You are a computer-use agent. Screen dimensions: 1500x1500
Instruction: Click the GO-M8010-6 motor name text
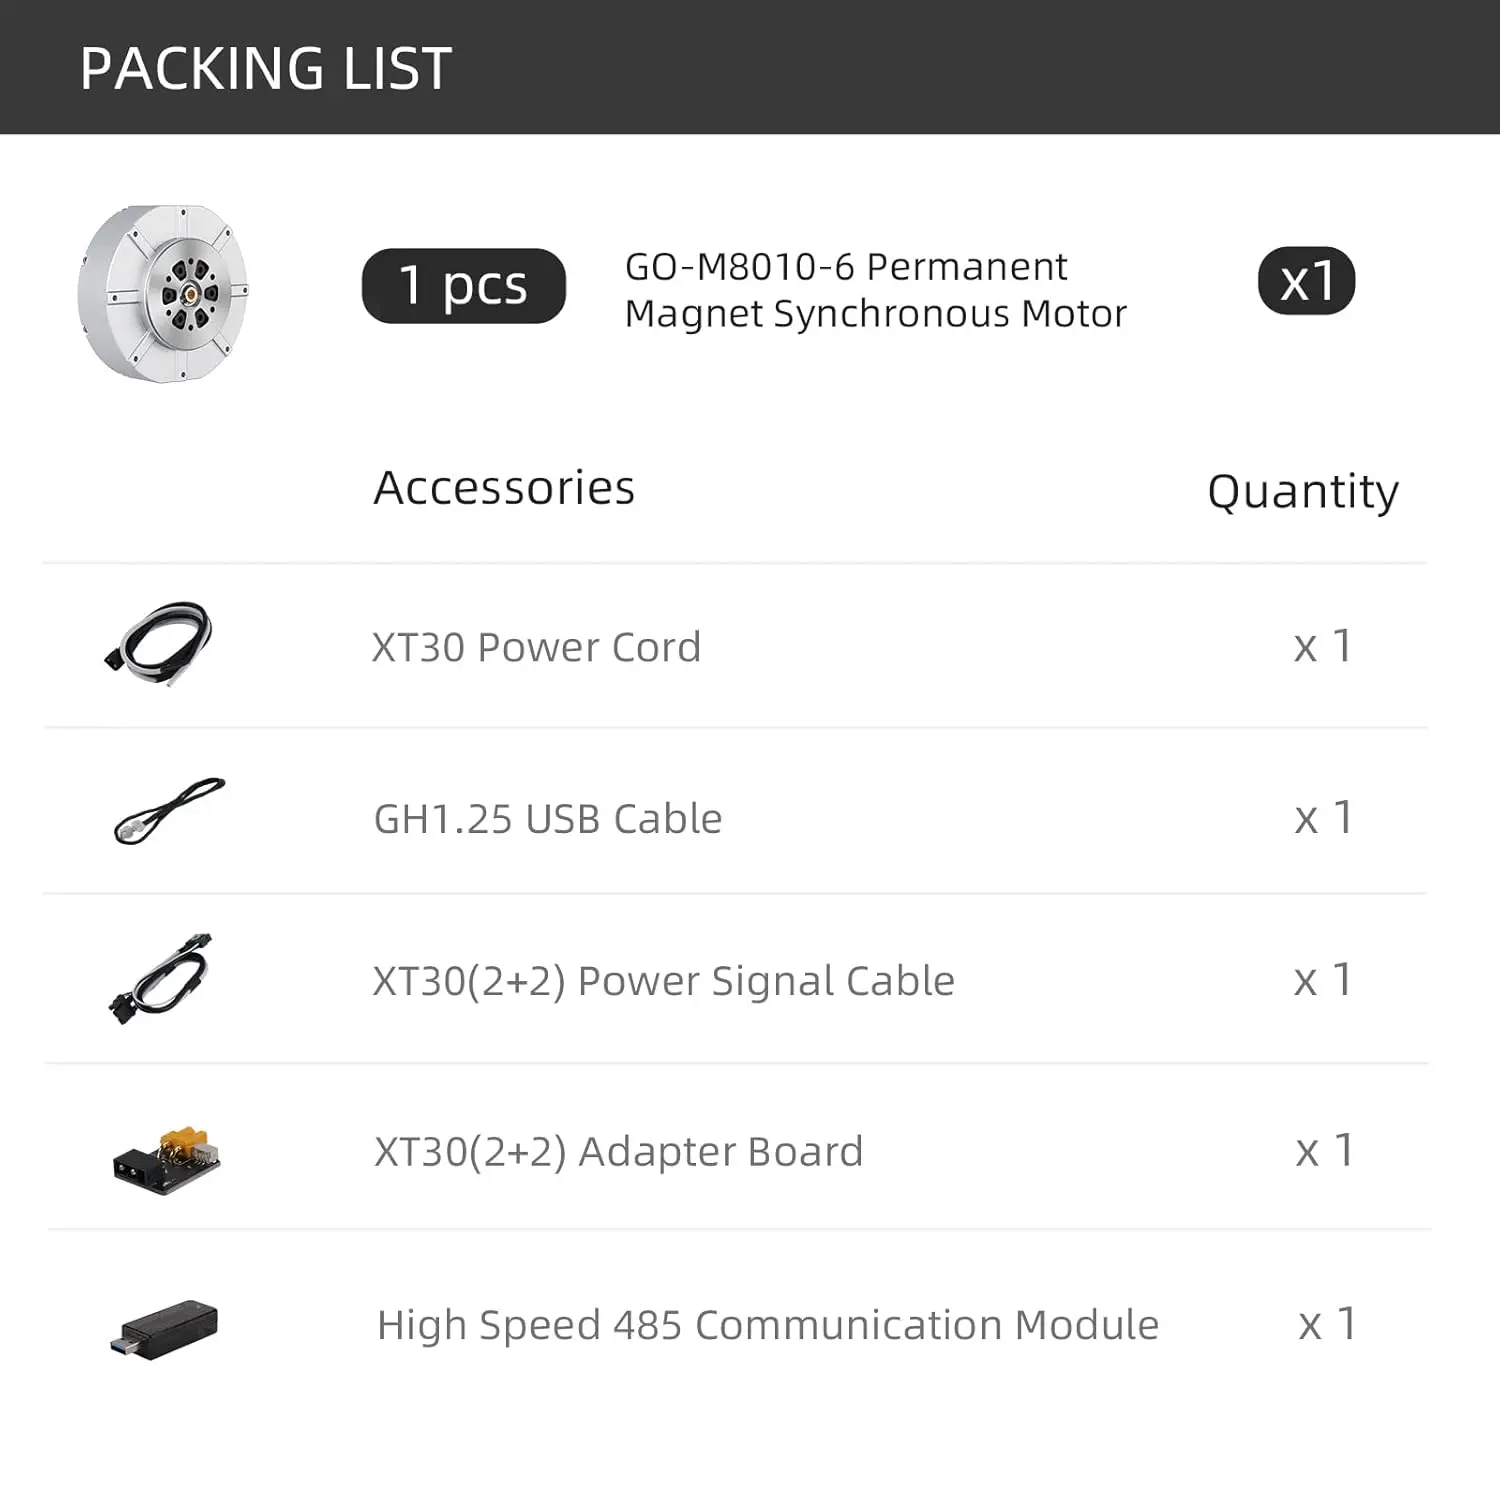(x=875, y=290)
